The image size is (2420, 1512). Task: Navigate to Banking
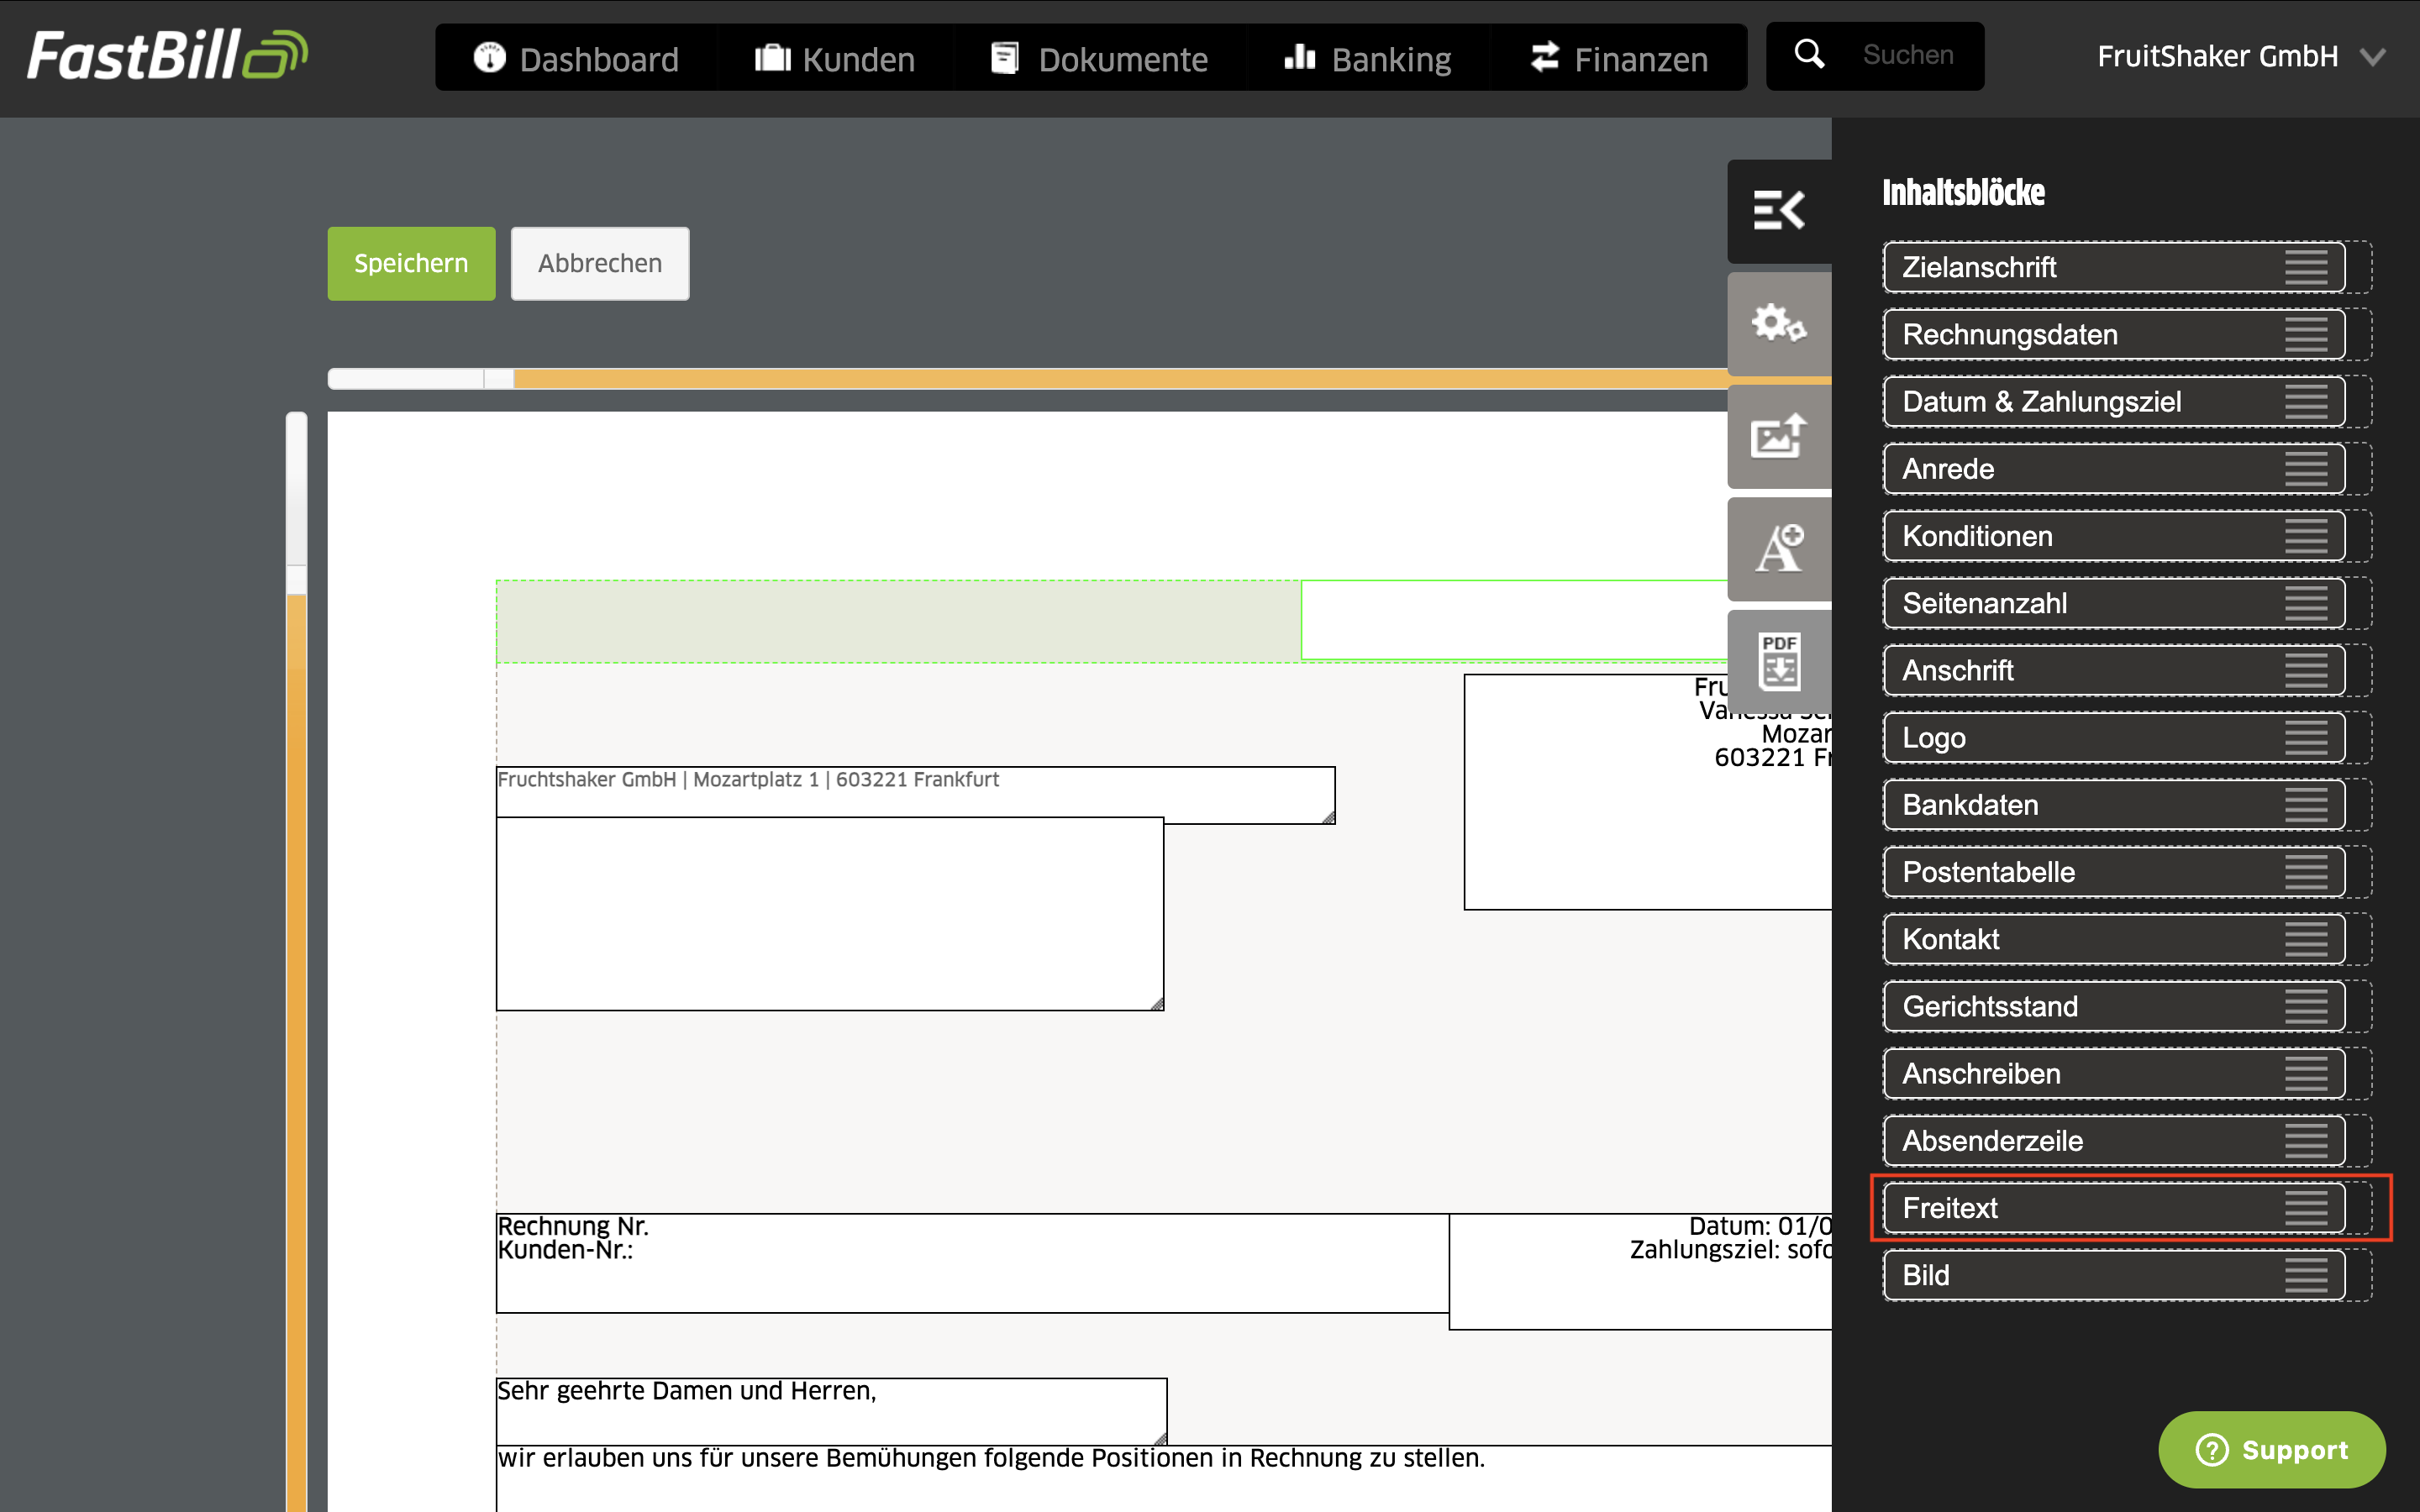click(x=1368, y=58)
